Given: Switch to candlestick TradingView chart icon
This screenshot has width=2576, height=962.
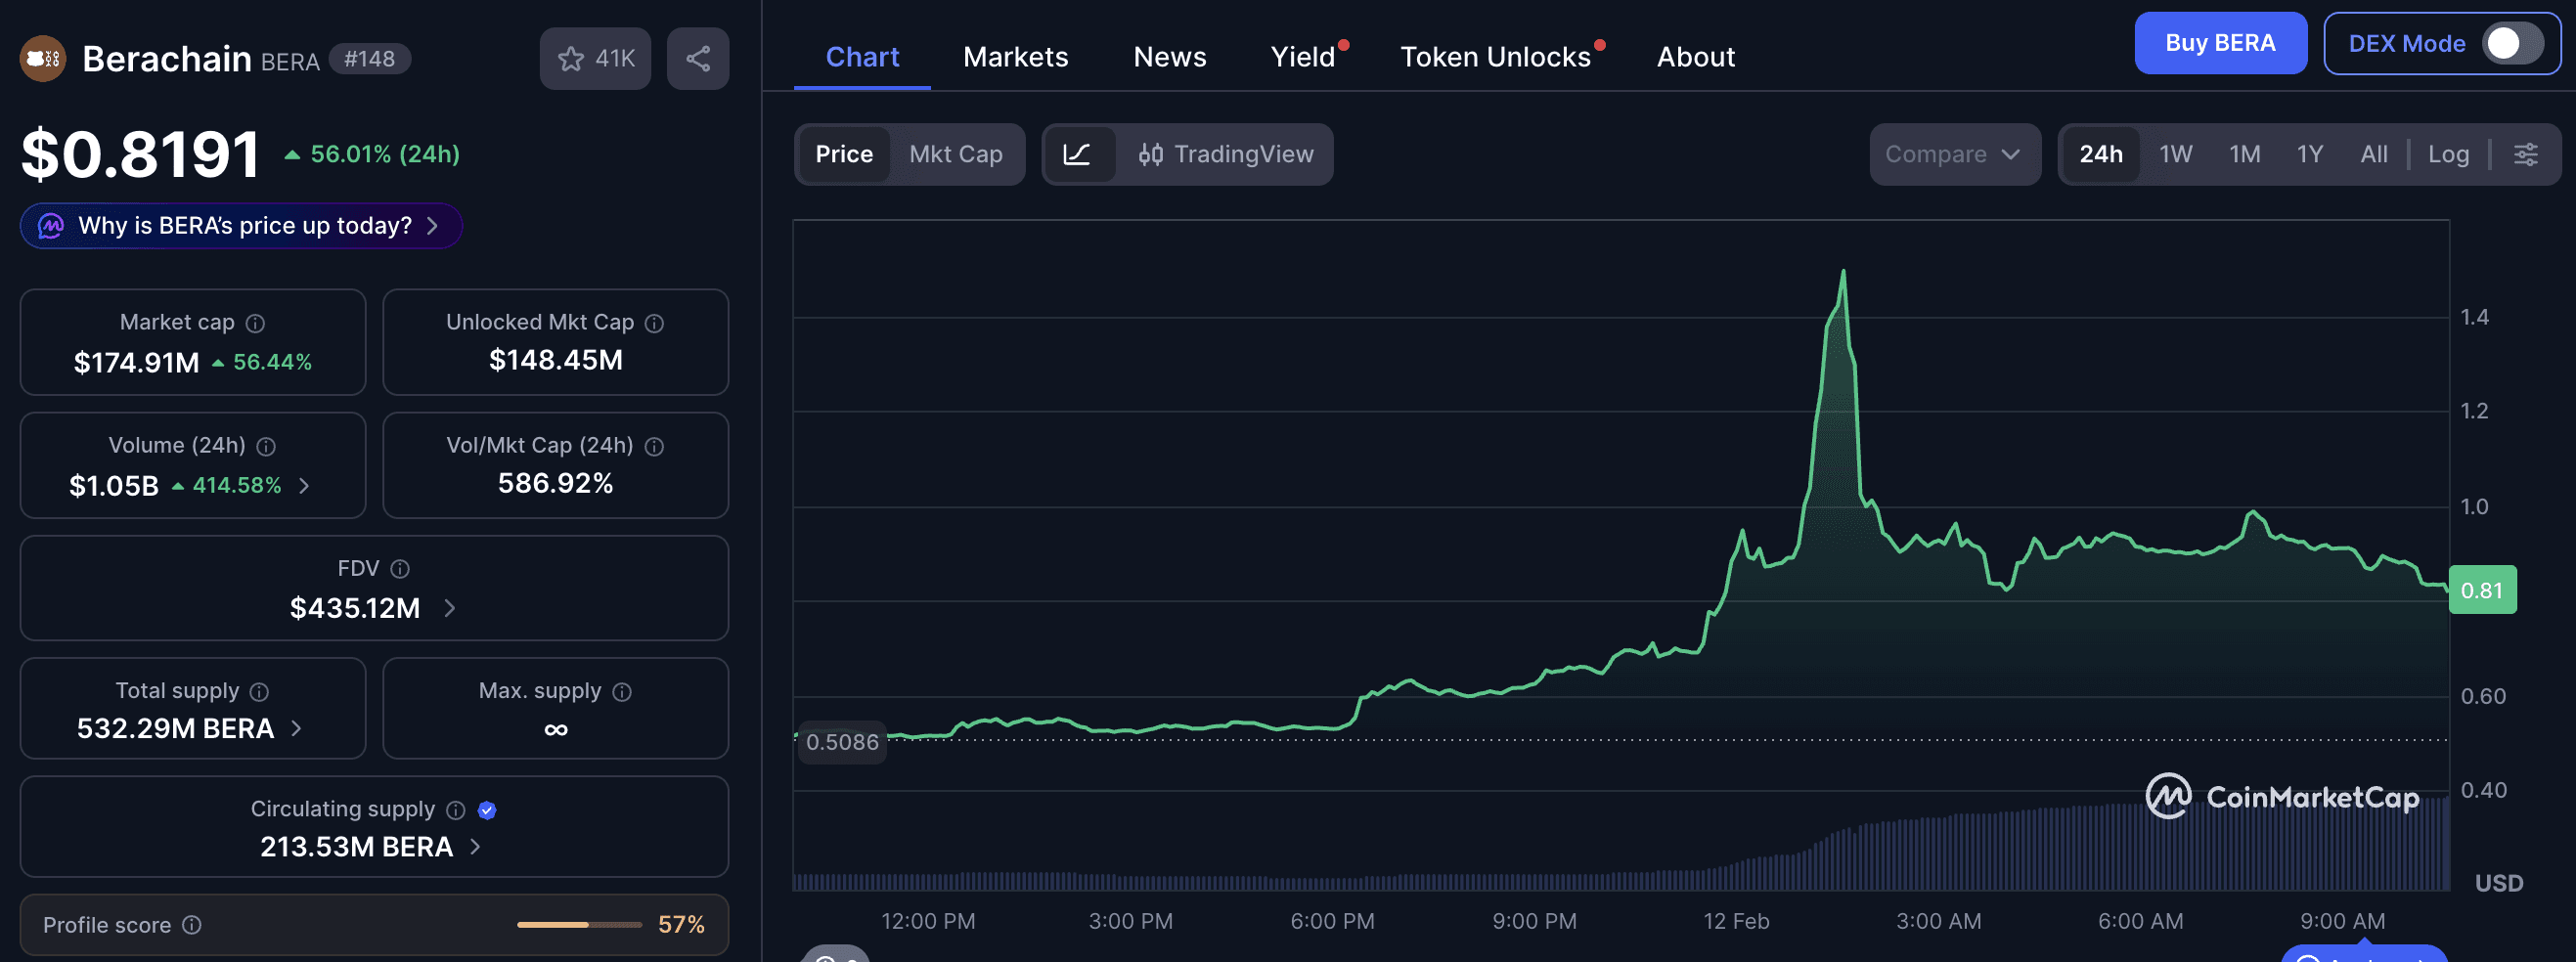Looking at the screenshot, I should pyautogui.click(x=1149, y=154).
